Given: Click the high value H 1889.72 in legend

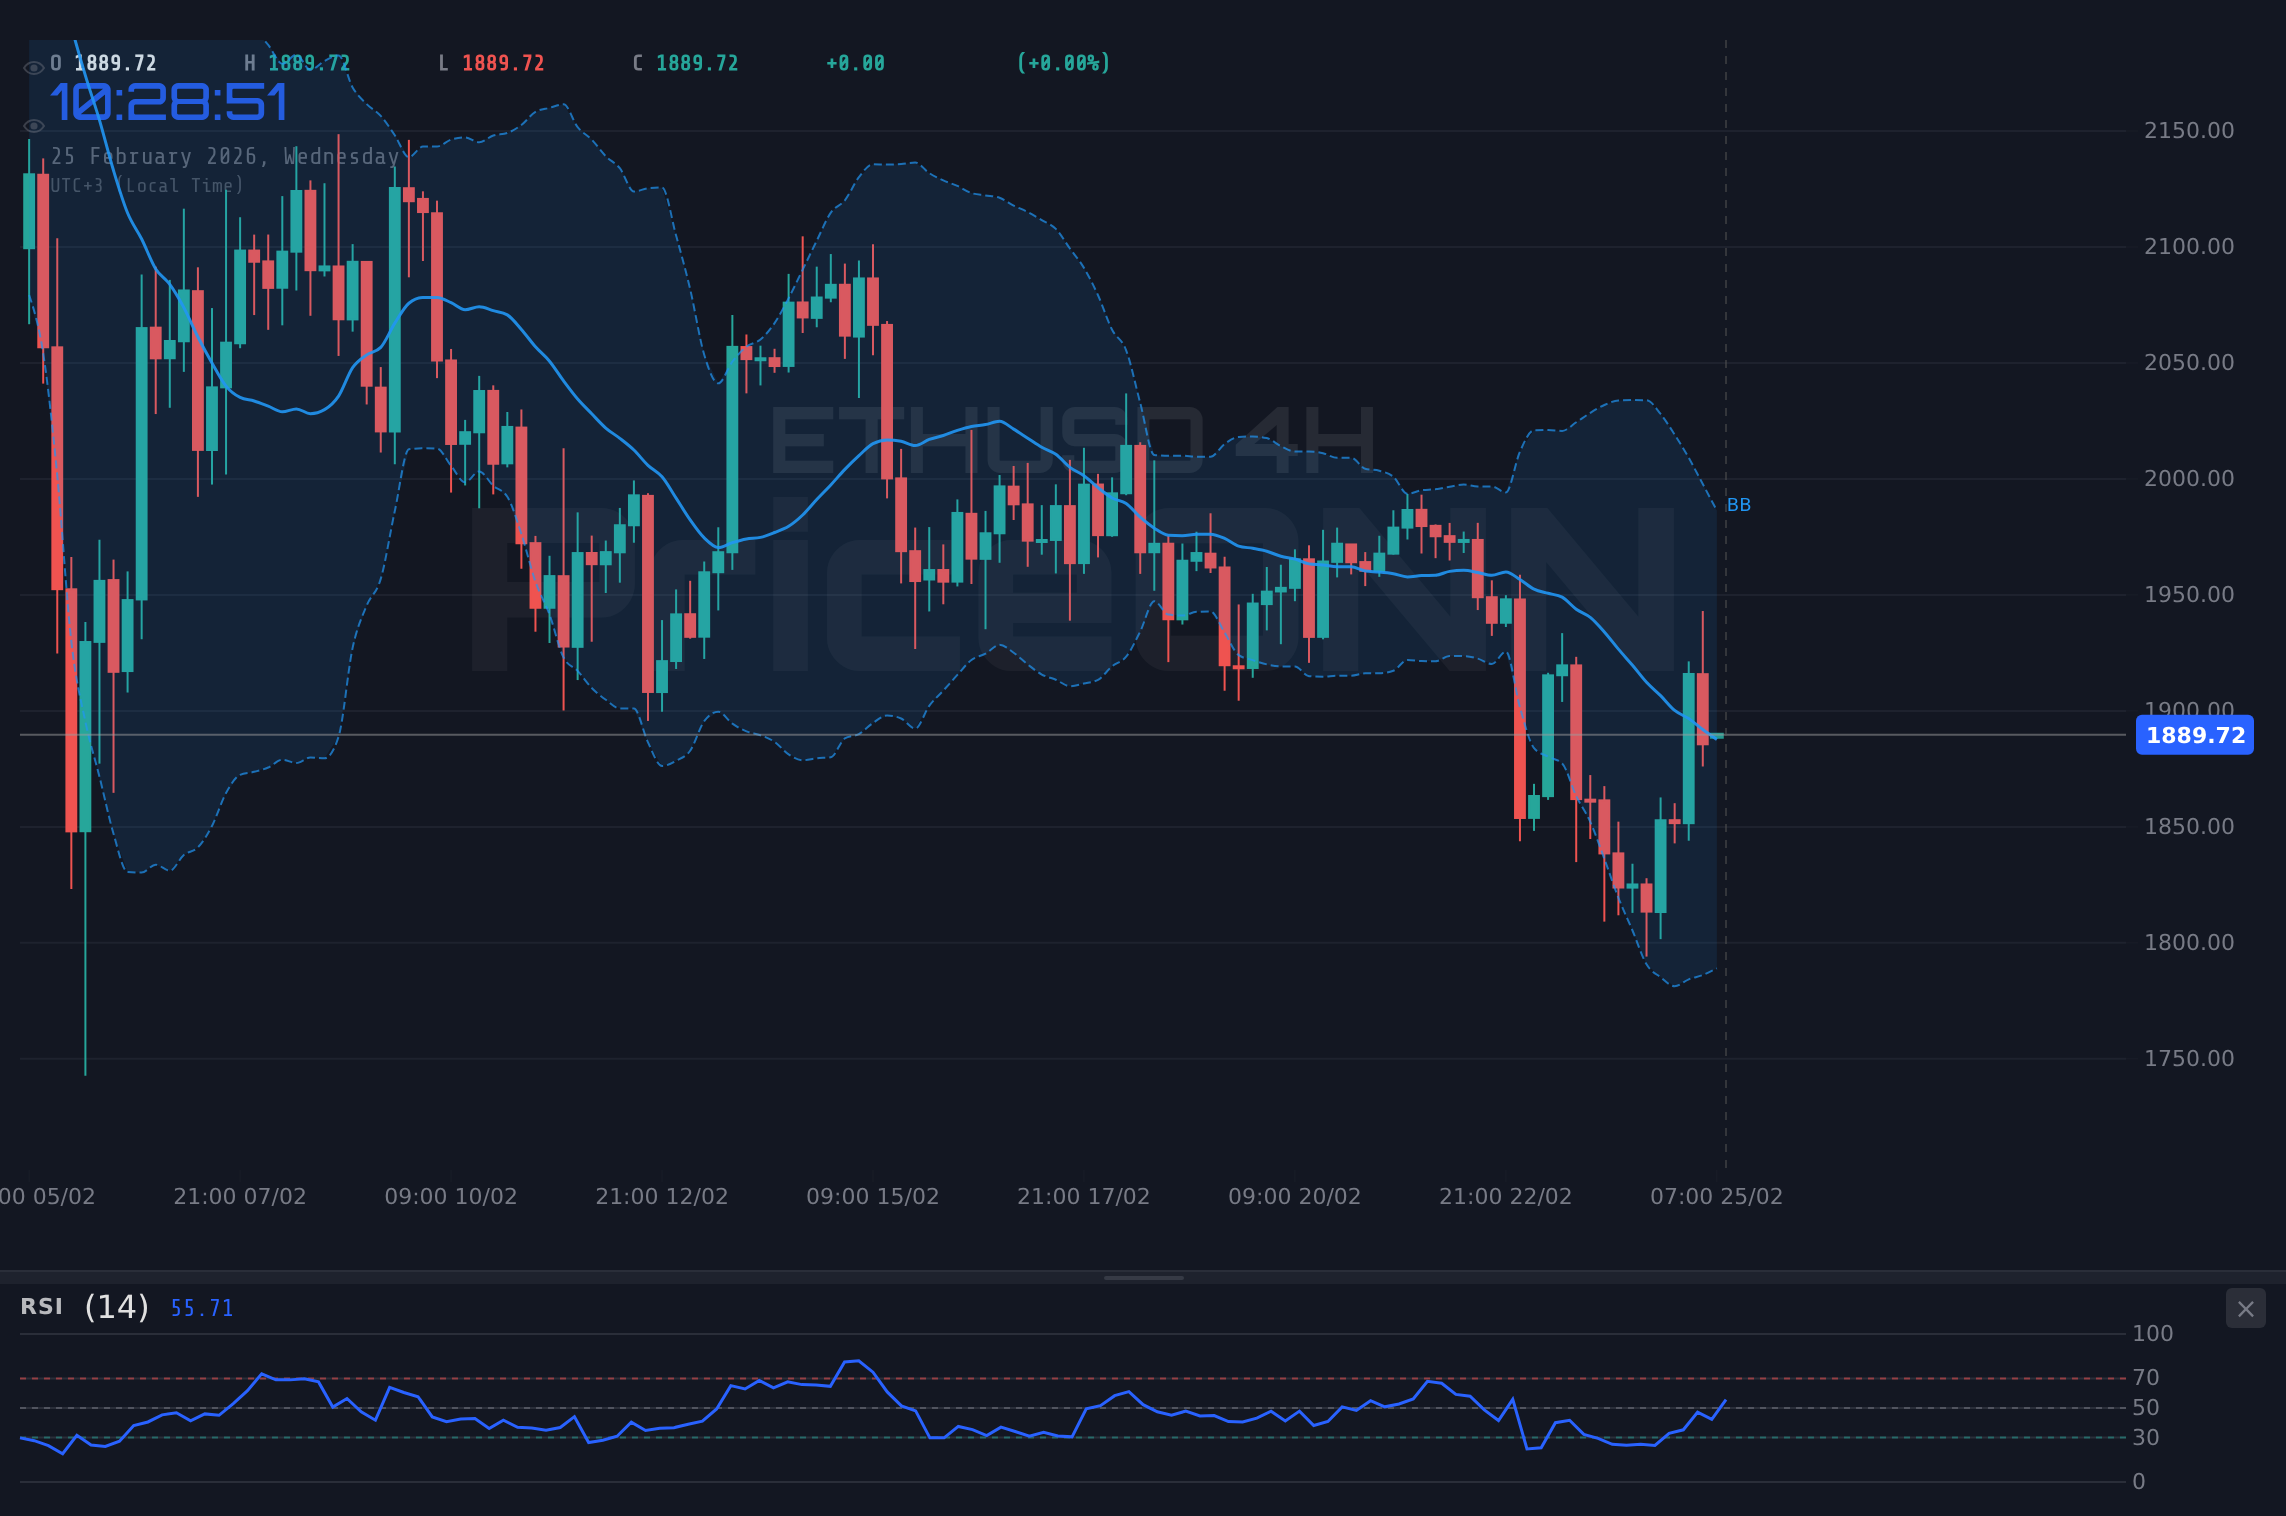Looking at the screenshot, I should pos(298,62).
